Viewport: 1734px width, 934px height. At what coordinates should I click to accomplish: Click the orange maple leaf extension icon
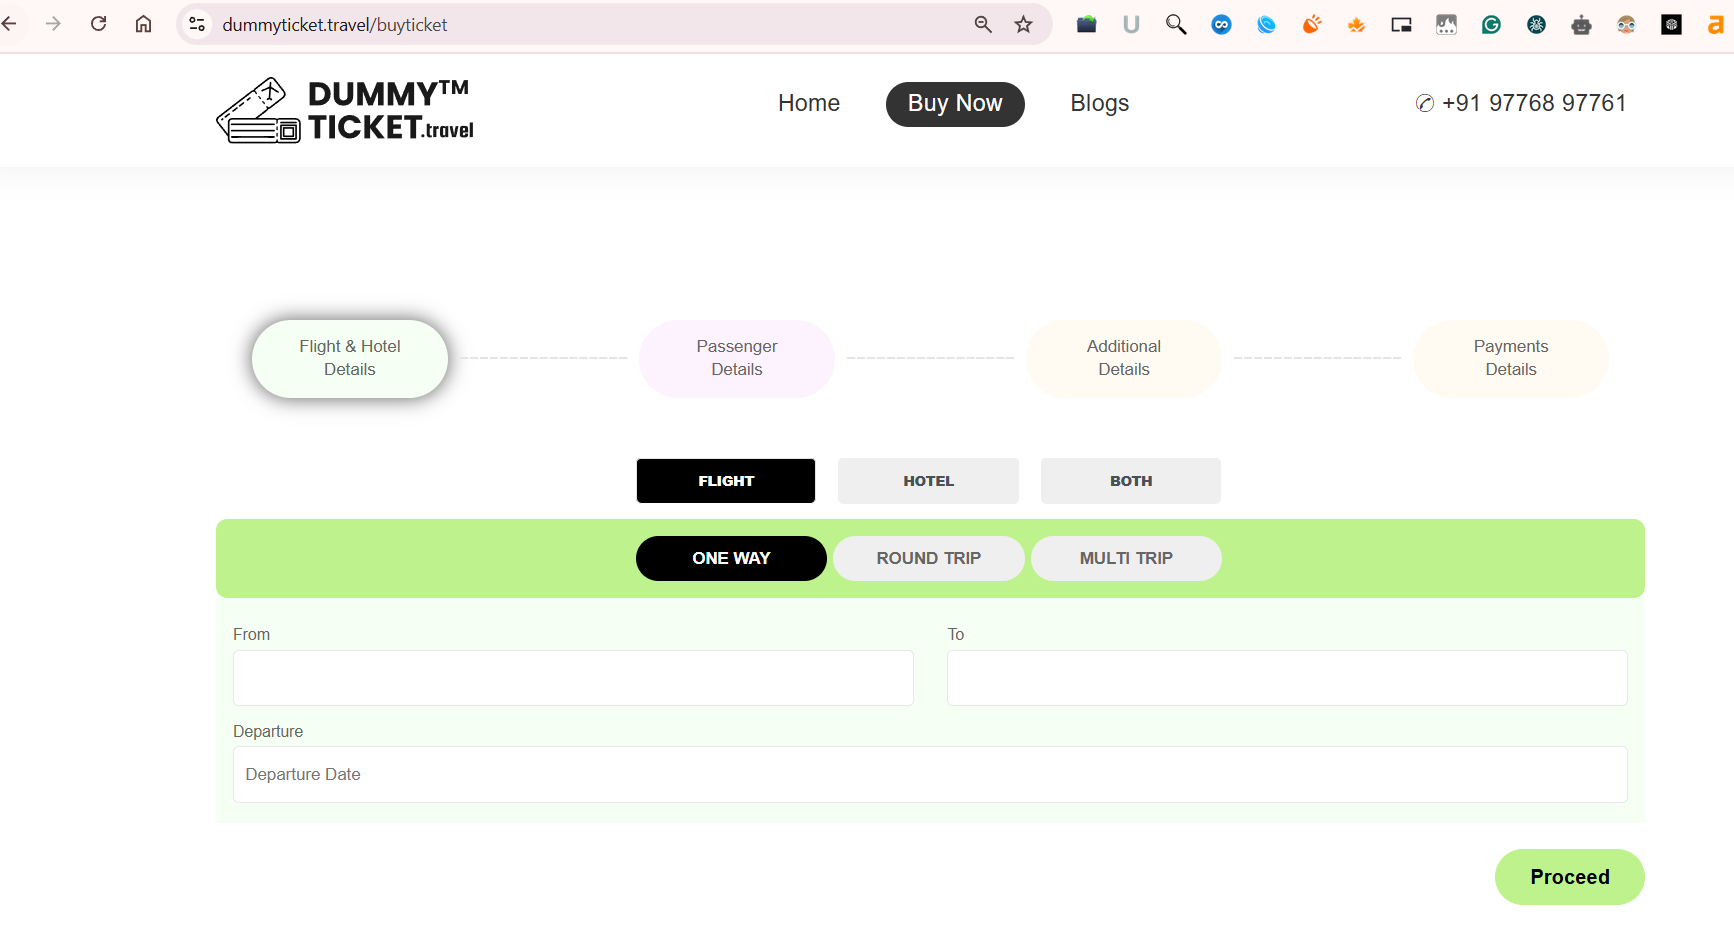coord(1356,25)
